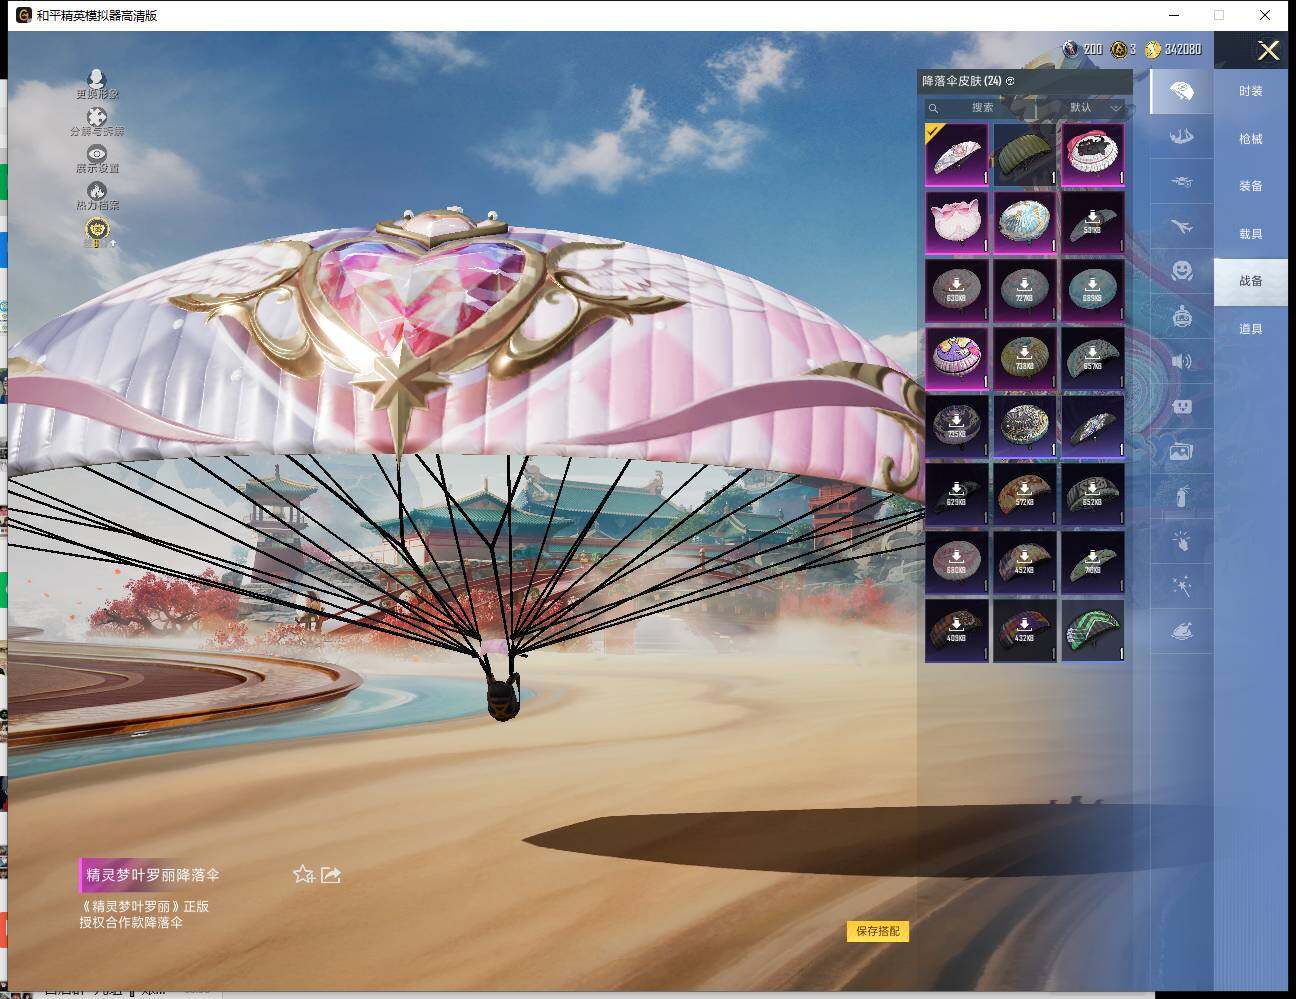Switch to the 时装 tab
Screen dimensions: 1296x999
click(1250, 91)
